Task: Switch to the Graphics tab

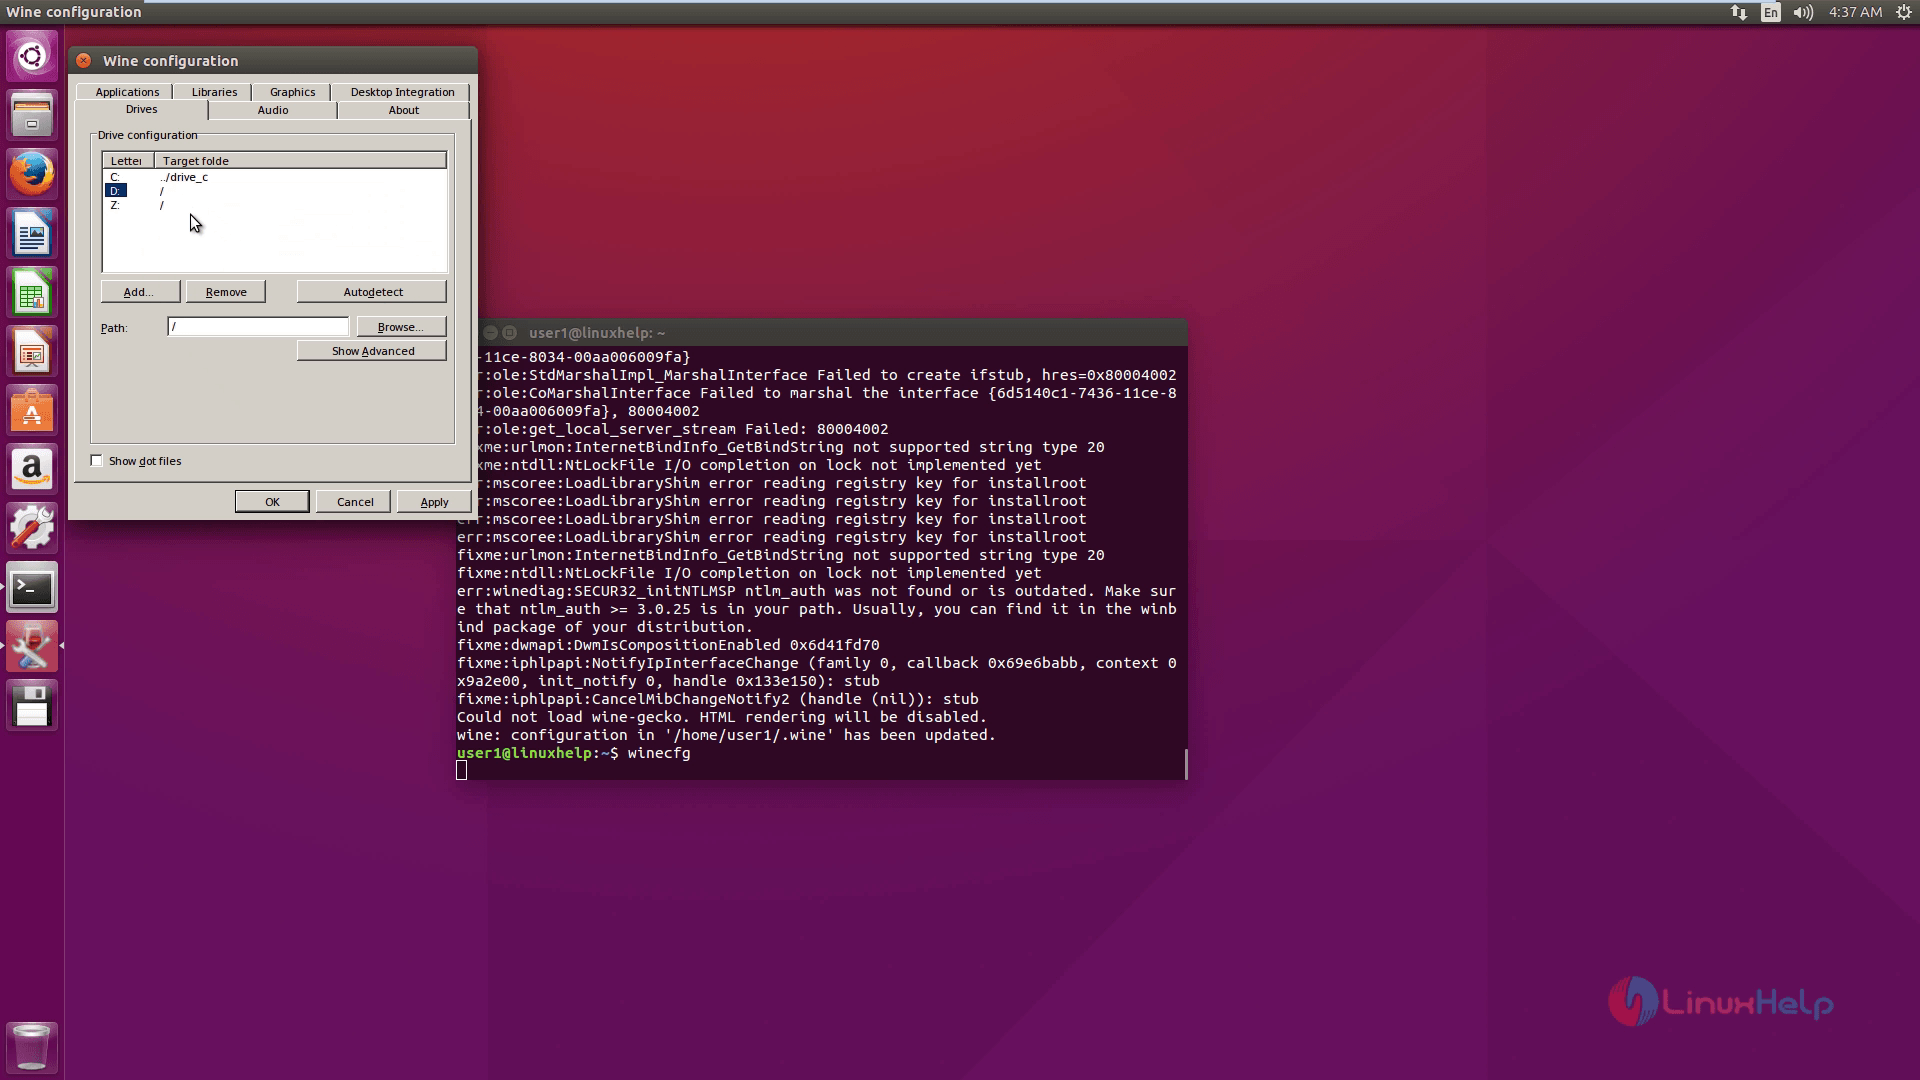Action: (292, 91)
